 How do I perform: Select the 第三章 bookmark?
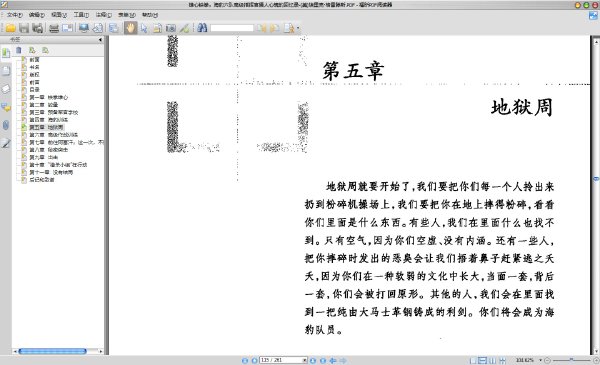(54, 112)
